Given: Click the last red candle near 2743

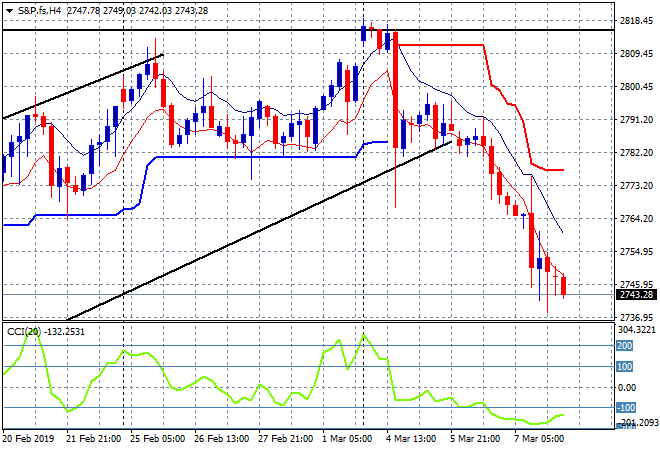Looking at the screenshot, I should 564,286.
